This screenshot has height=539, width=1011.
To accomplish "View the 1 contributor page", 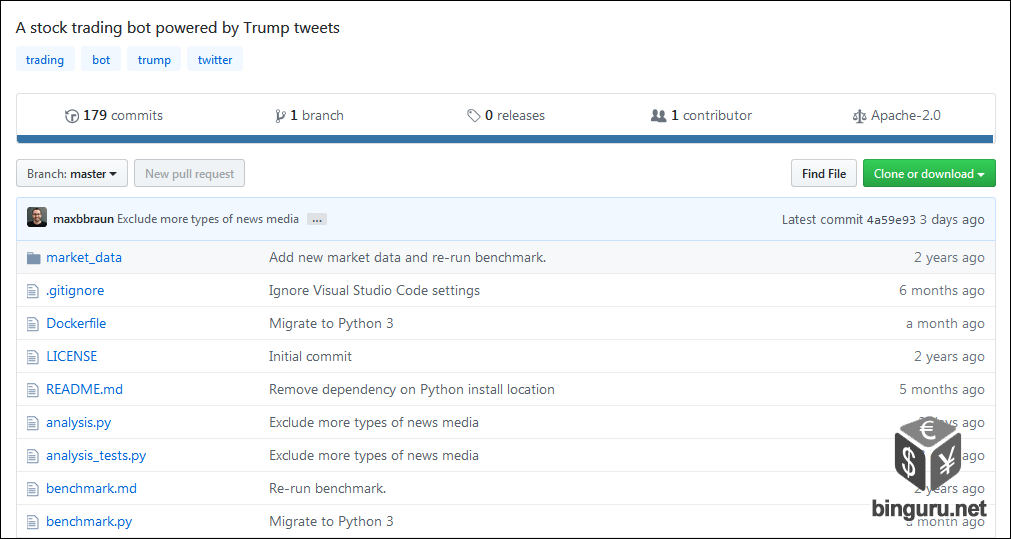I will pos(702,115).
